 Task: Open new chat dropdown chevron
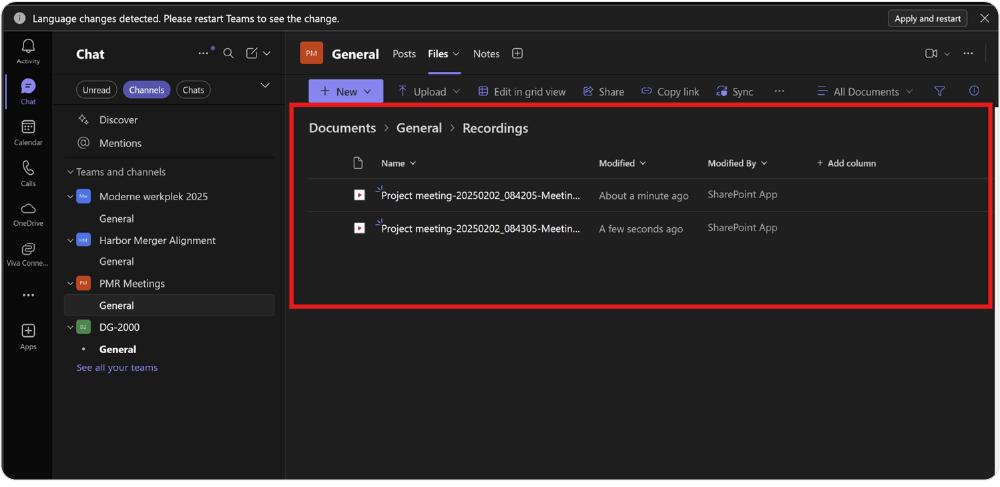coord(267,54)
